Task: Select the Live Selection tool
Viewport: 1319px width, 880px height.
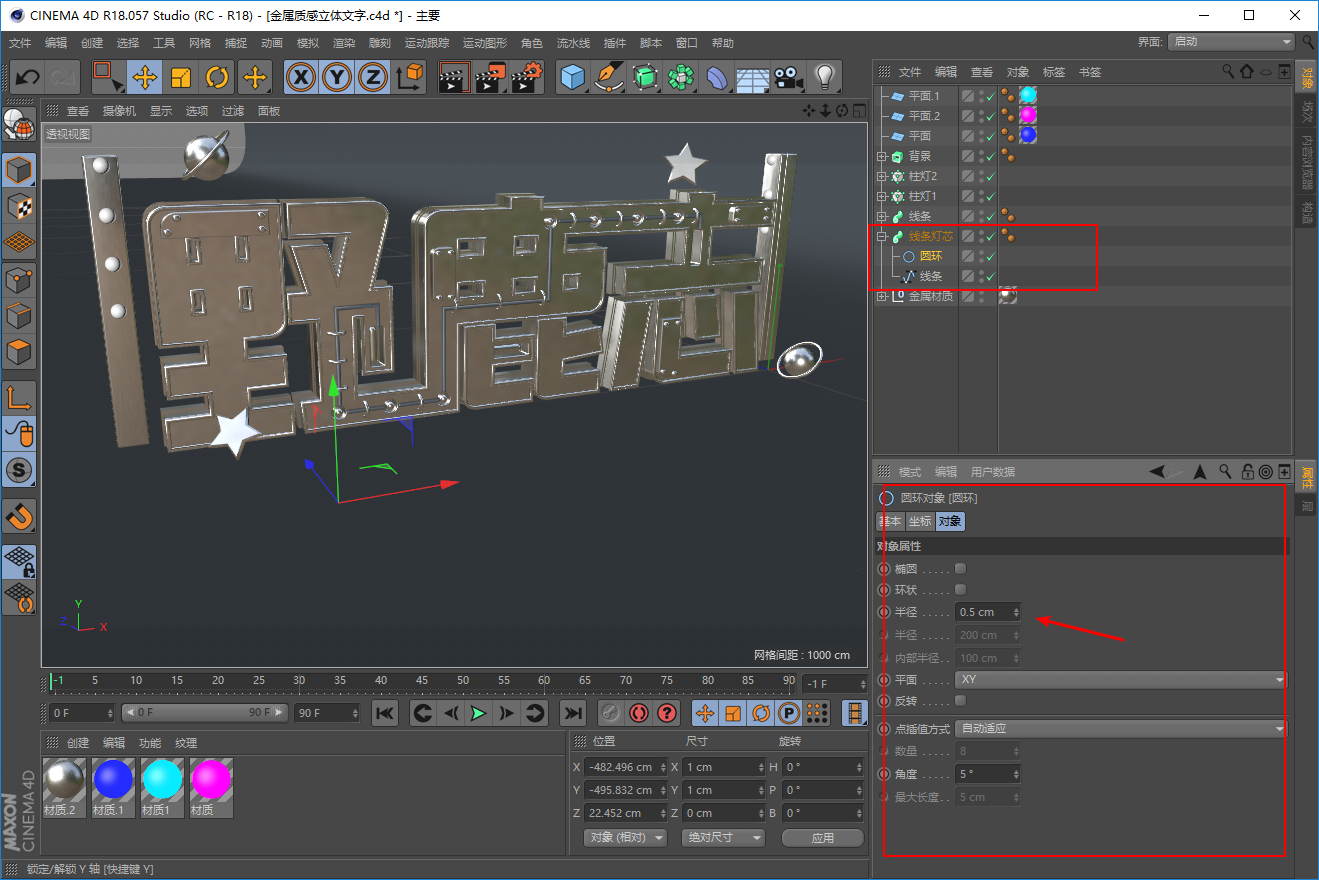Action: (107, 77)
